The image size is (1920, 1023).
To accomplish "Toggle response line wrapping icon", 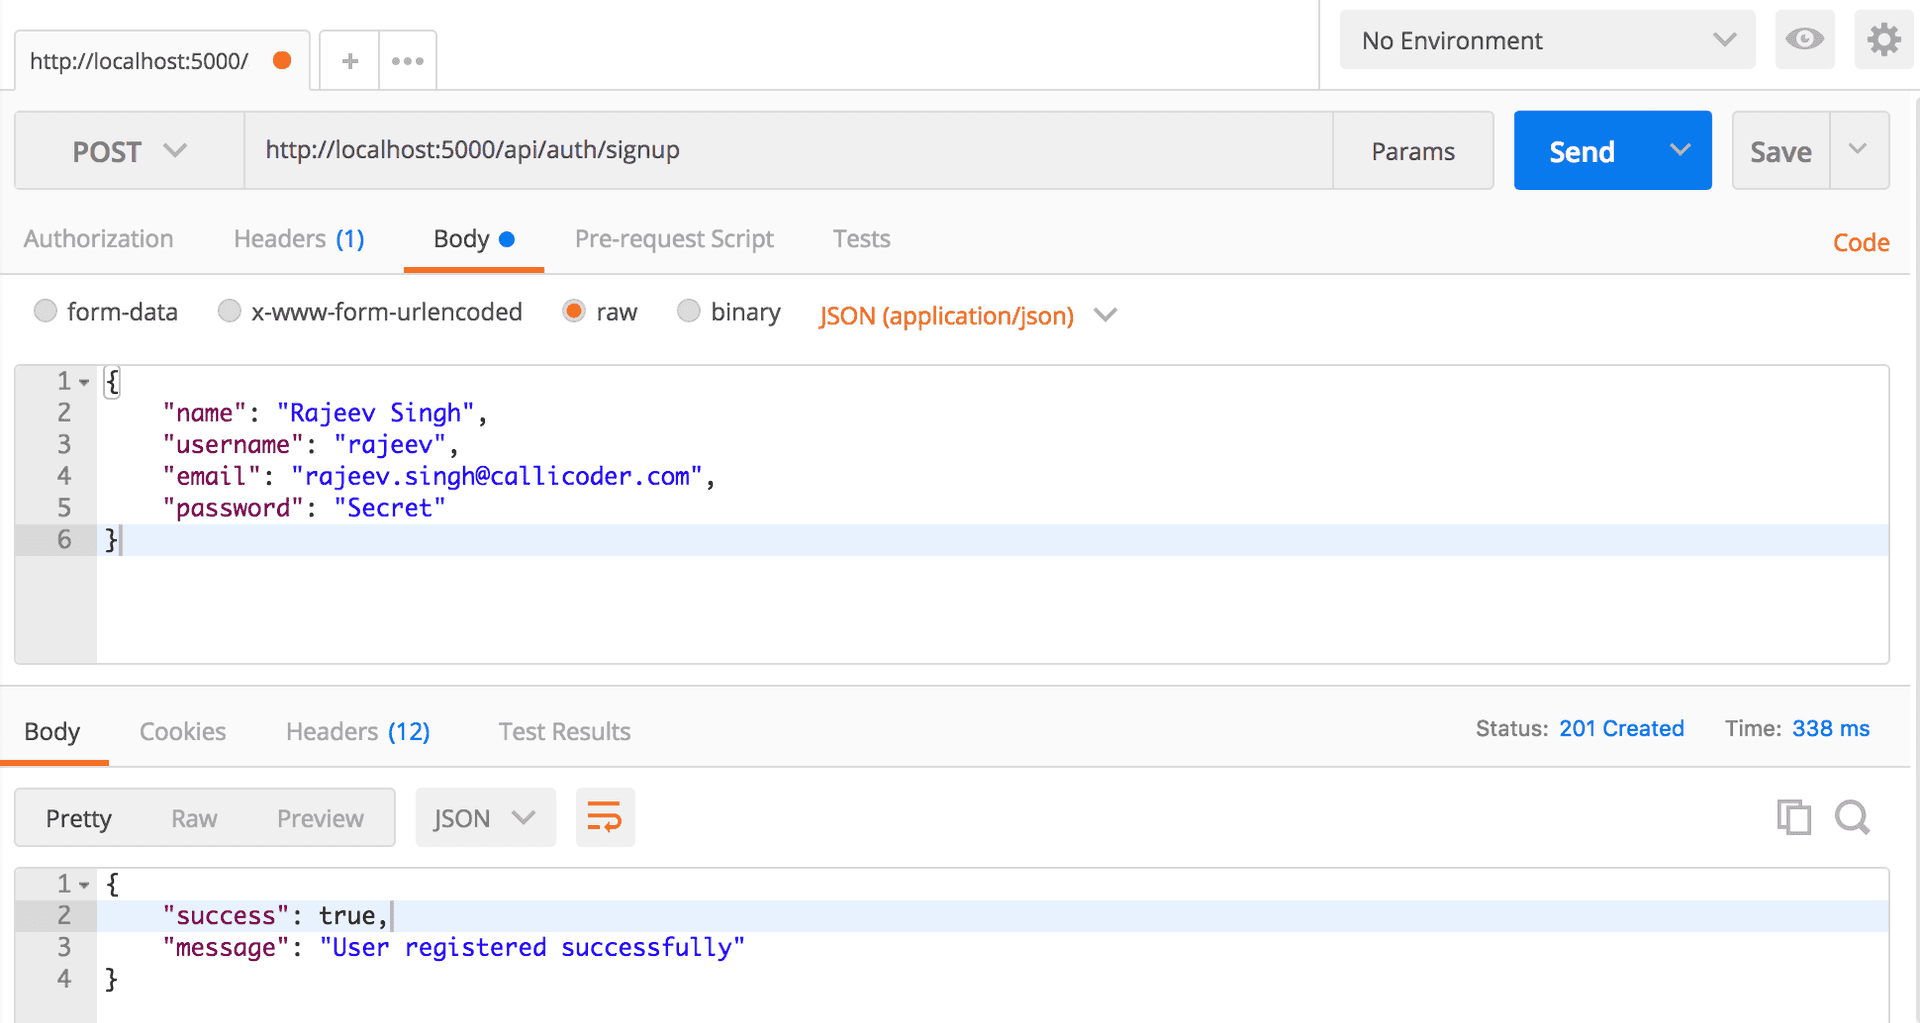I will pos(605,817).
